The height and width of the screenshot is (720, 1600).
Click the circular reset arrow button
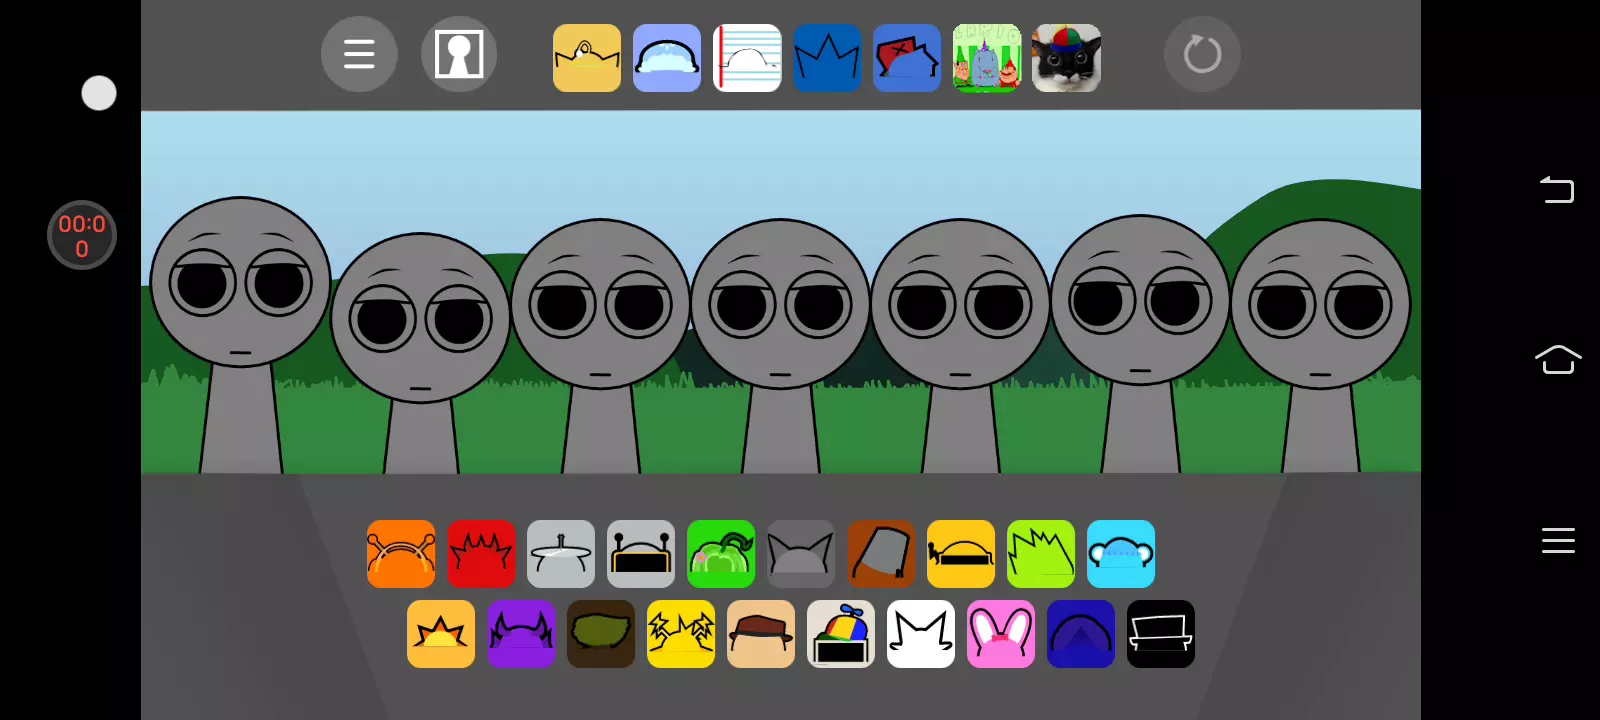click(1202, 54)
